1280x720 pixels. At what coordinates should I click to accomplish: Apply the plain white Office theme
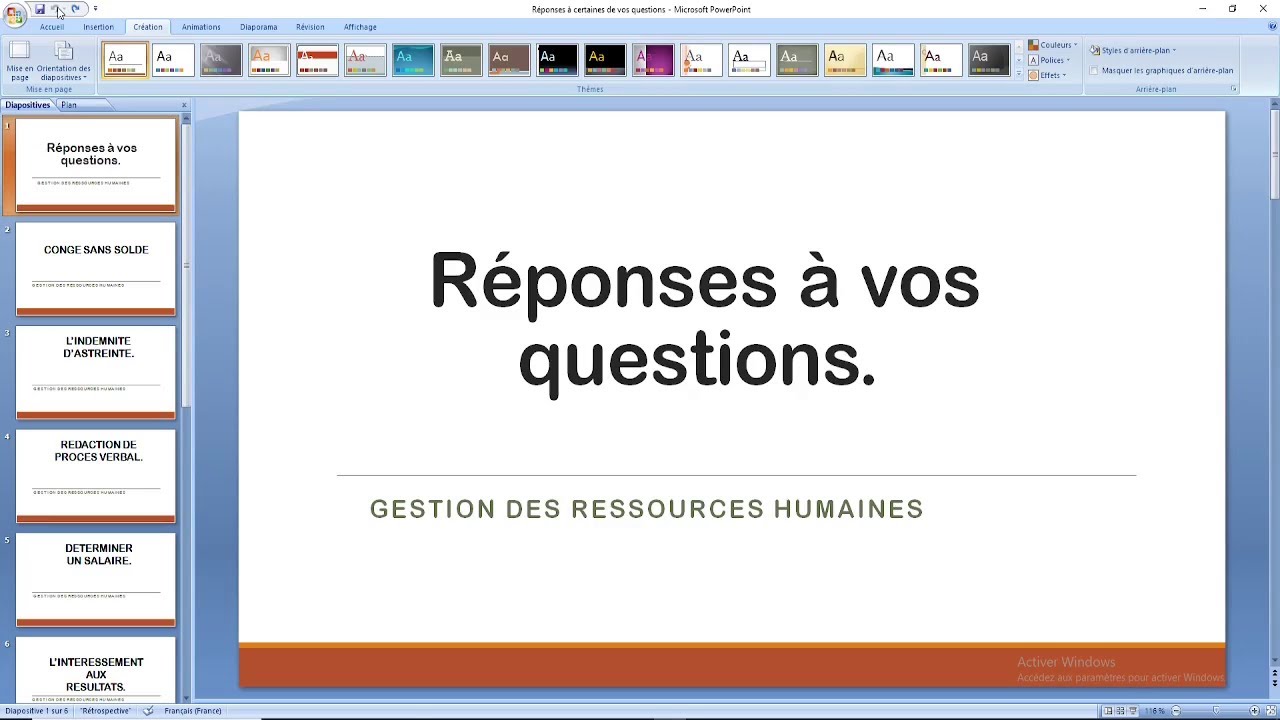pyautogui.click(x=172, y=60)
